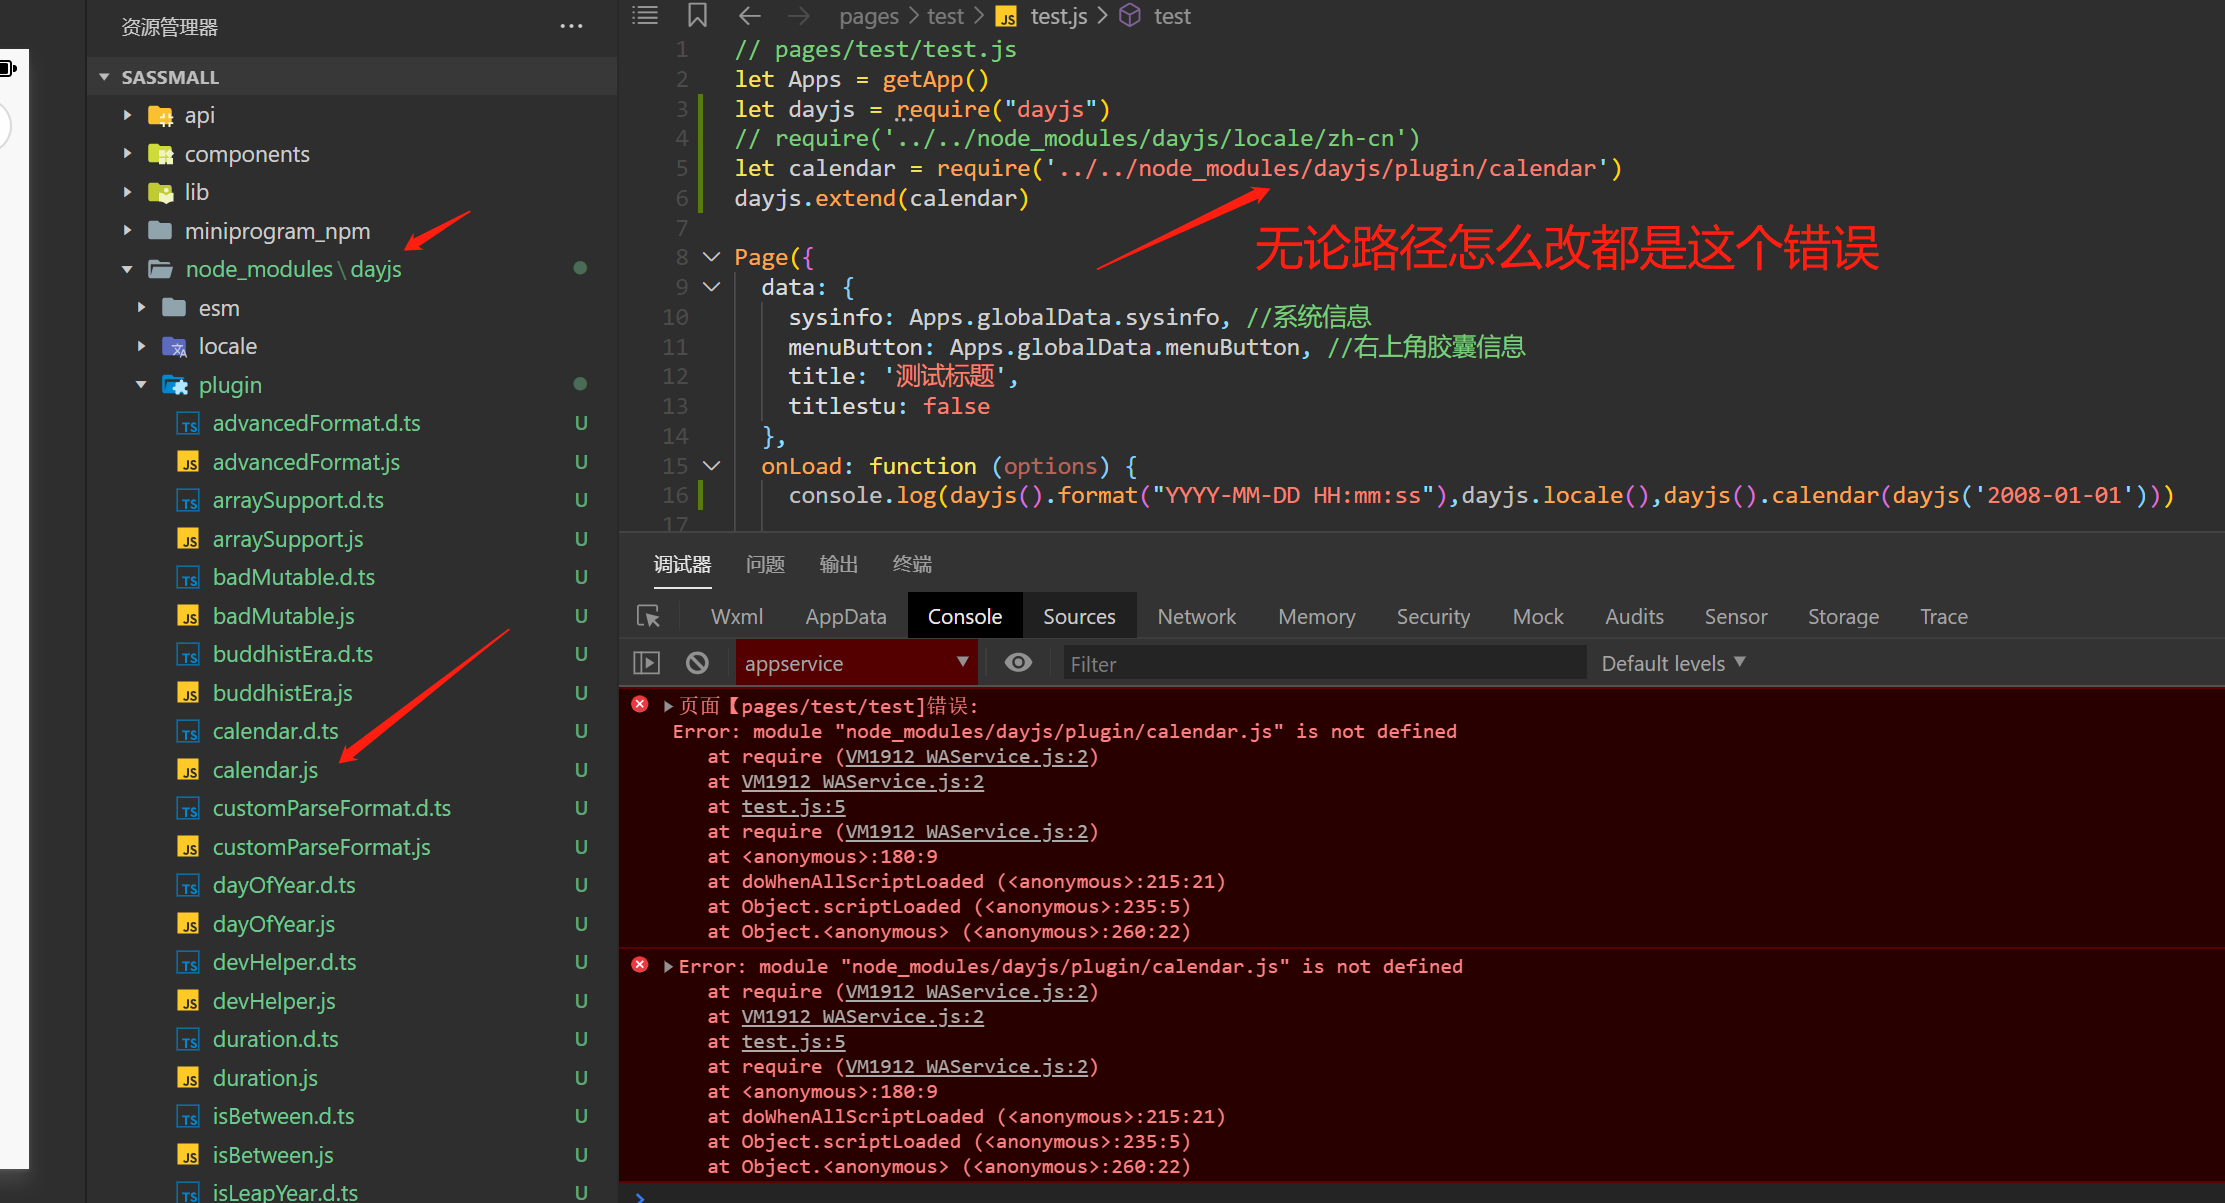Open the outline list icon in editor toolbar
Image resolution: width=2225 pixels, height=1203 pixels.
tap(646, 15)
